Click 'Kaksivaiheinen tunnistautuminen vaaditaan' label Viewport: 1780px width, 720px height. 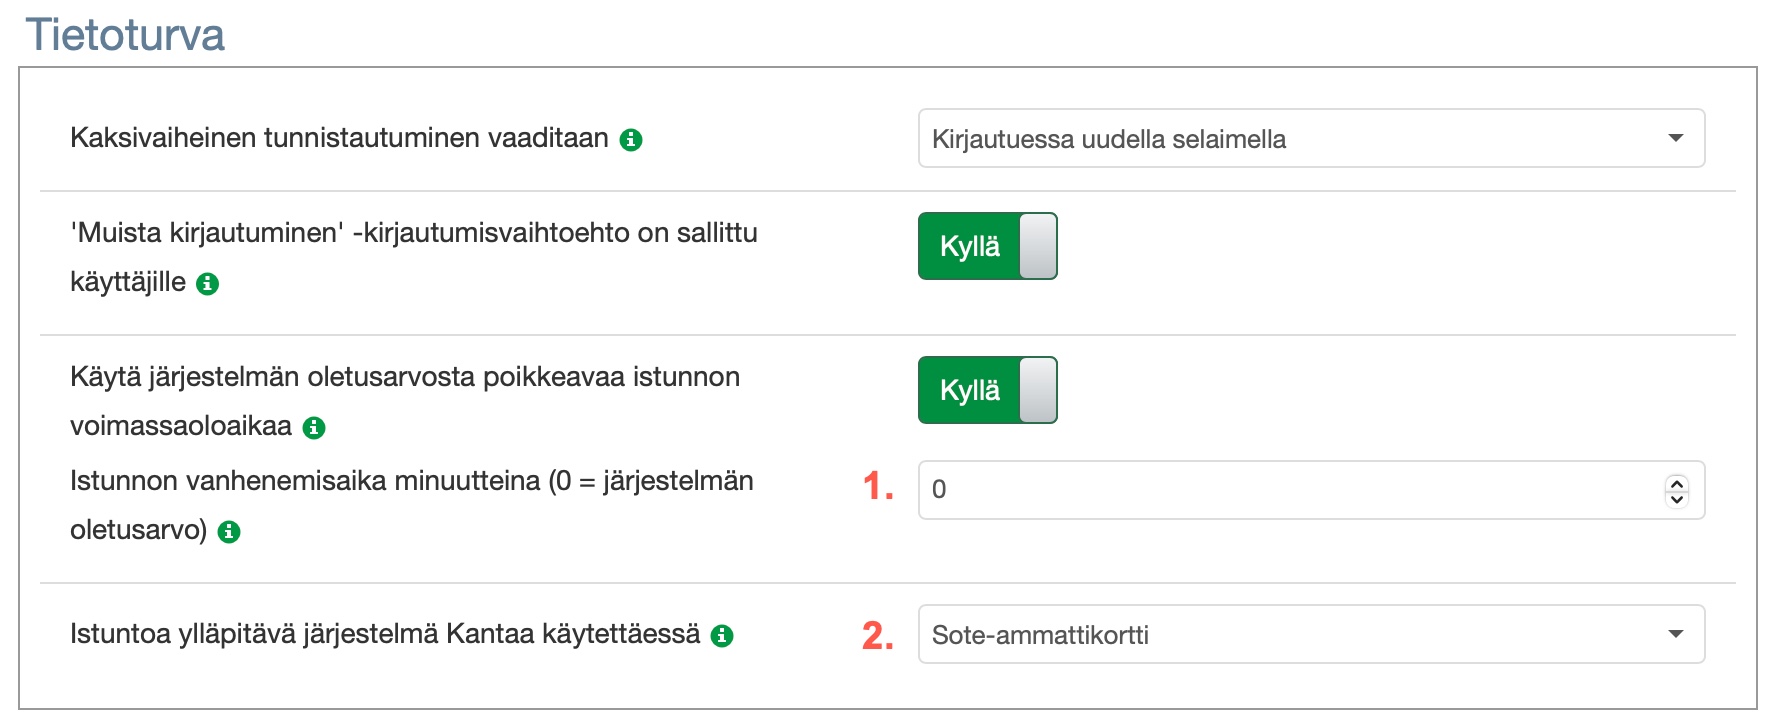point(339,138)
